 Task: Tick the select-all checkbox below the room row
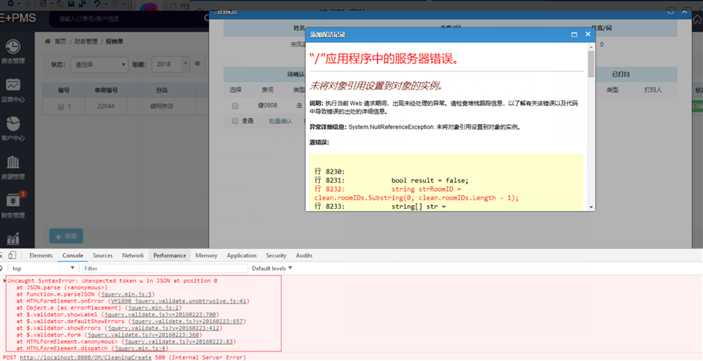coord(235,121)
